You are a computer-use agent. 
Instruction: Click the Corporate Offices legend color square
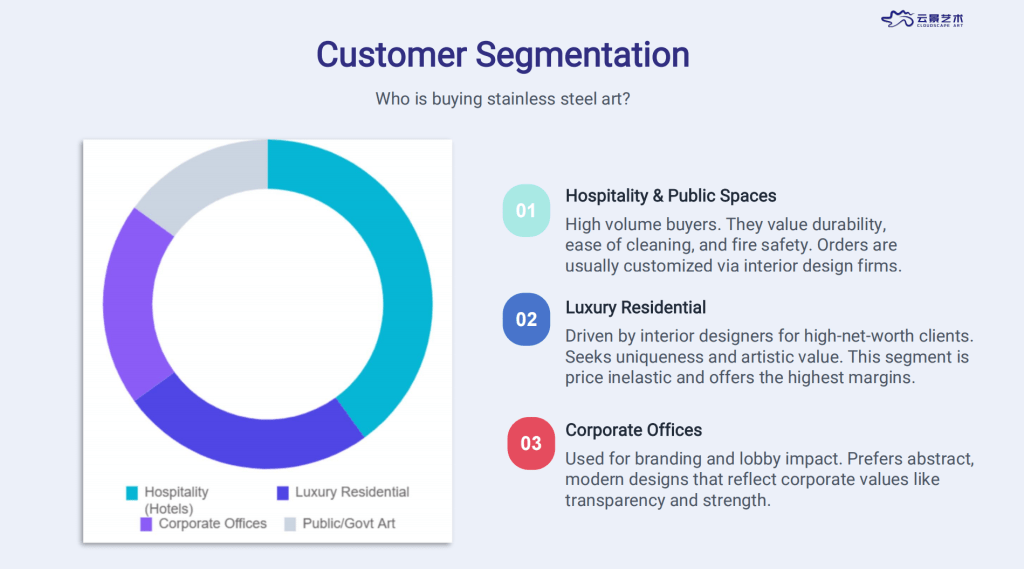[x=146, y=523]
